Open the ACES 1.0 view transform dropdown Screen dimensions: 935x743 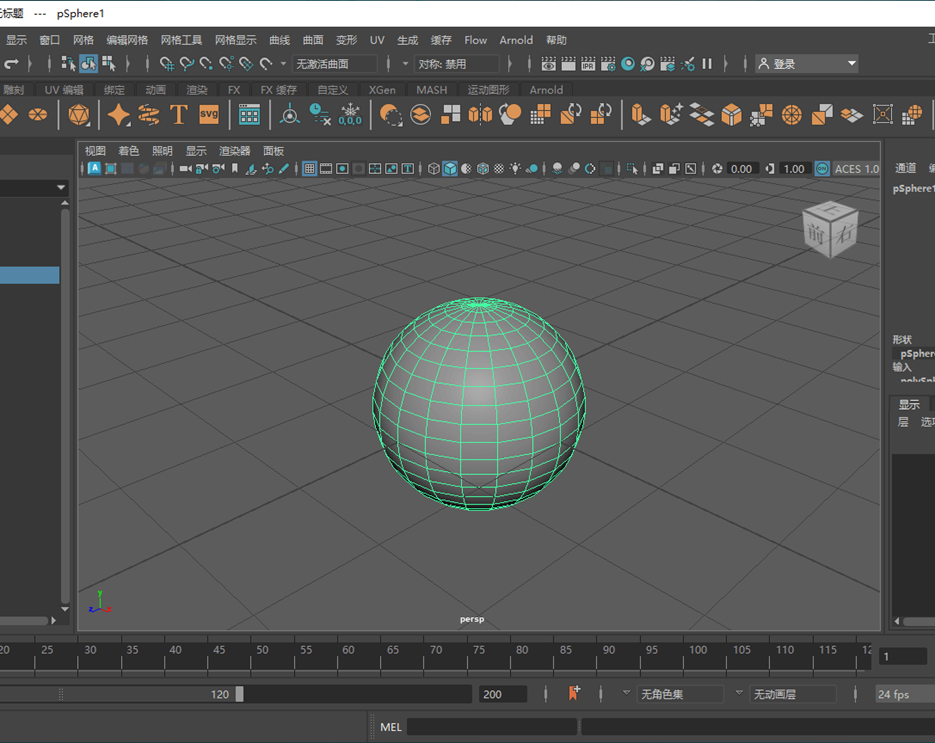[x=856, y=169]
